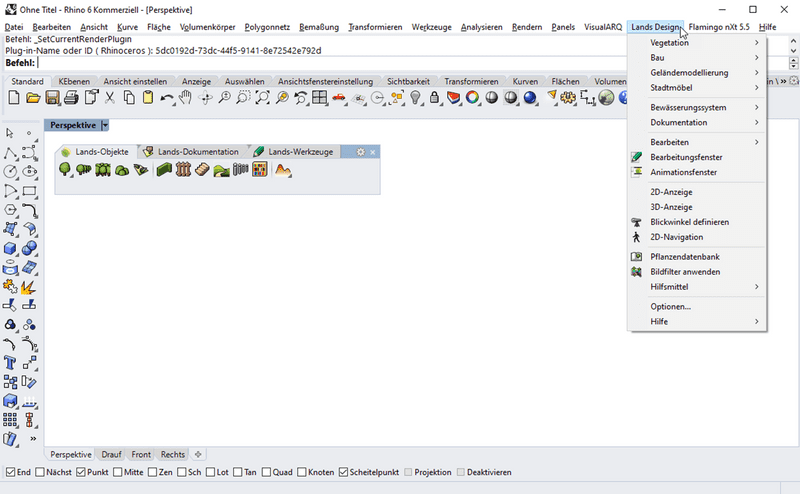800x494 pixels.
Task: Open the Perspektive viewport dropdown arrow
Action: point(105,125)
